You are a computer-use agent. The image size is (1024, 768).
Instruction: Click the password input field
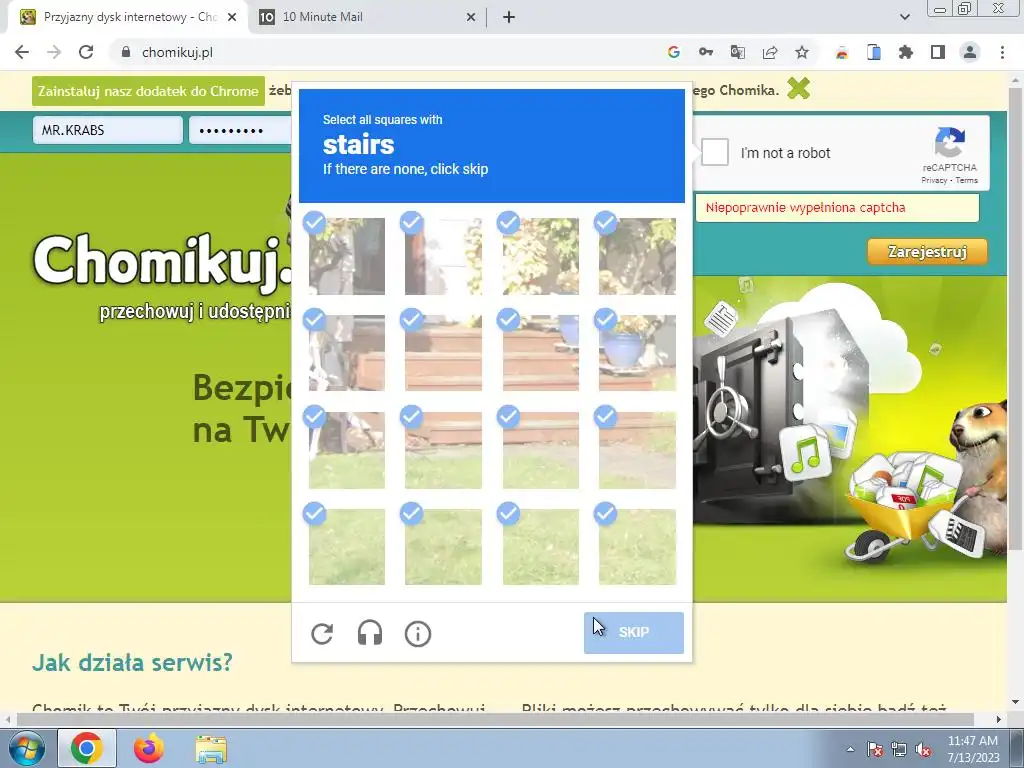tap(240, 130)
